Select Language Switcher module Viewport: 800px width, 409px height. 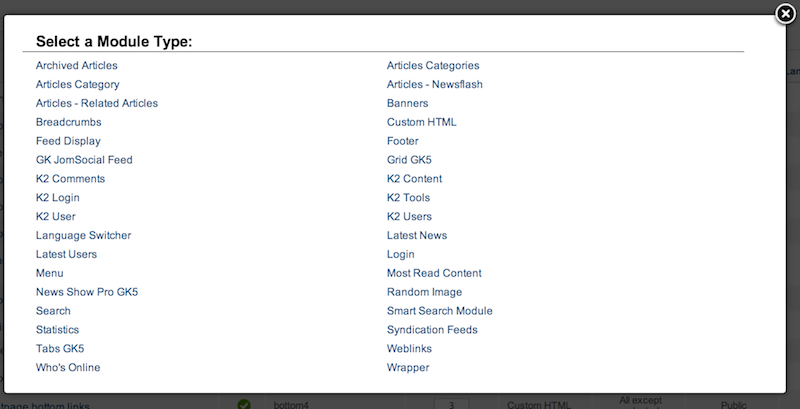(83, 235)
